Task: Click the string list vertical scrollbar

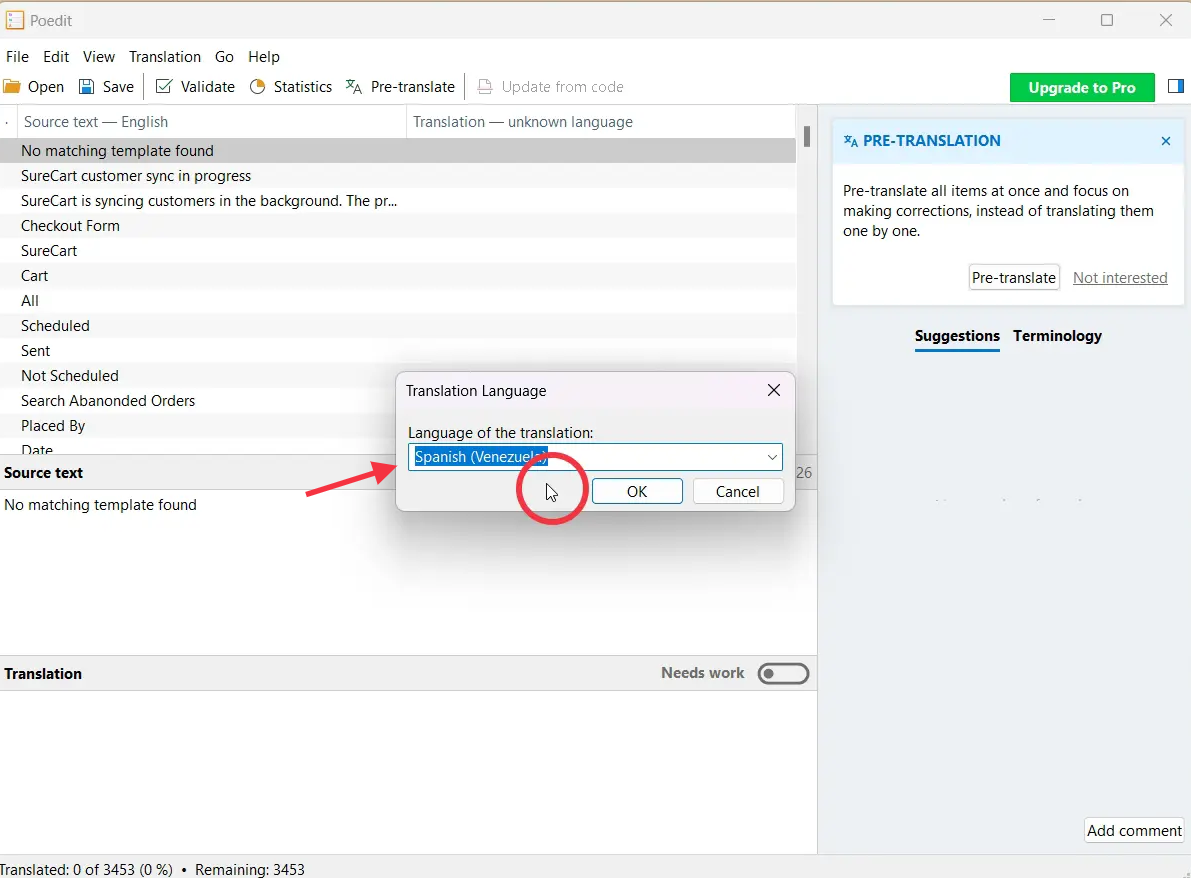Action: tap(806, 136)
